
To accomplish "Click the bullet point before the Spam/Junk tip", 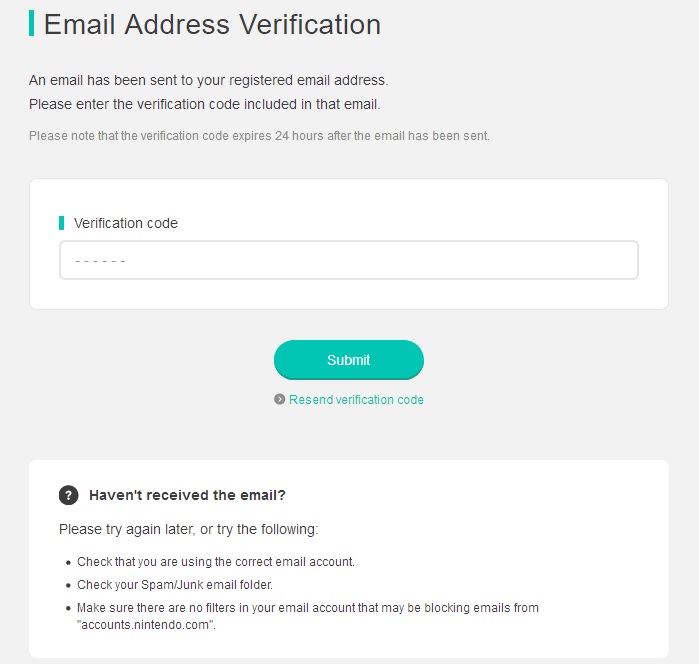I will tap(68, 586).
